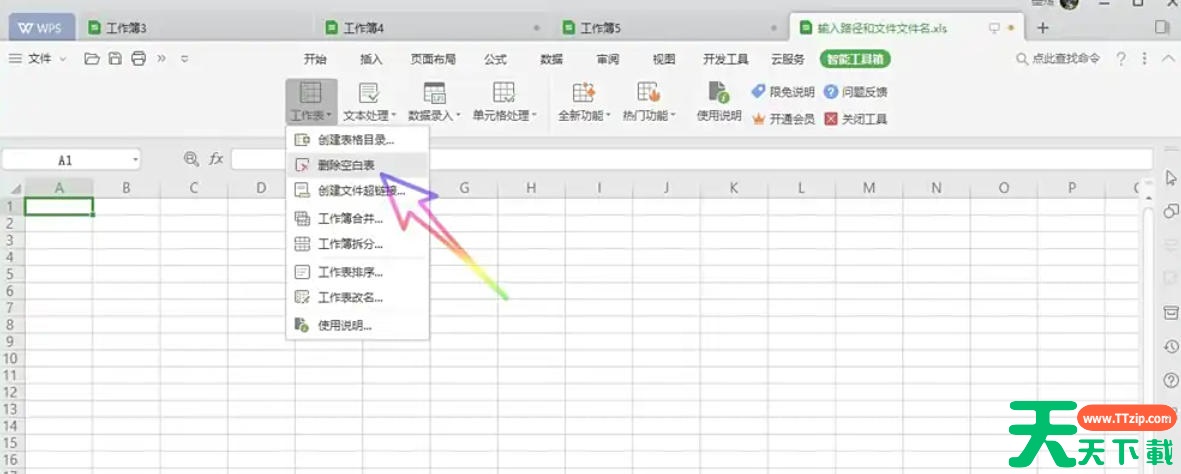1181x474 pixels.
Task: Select 工作簿合并 menu item
Action: (357, 219)
